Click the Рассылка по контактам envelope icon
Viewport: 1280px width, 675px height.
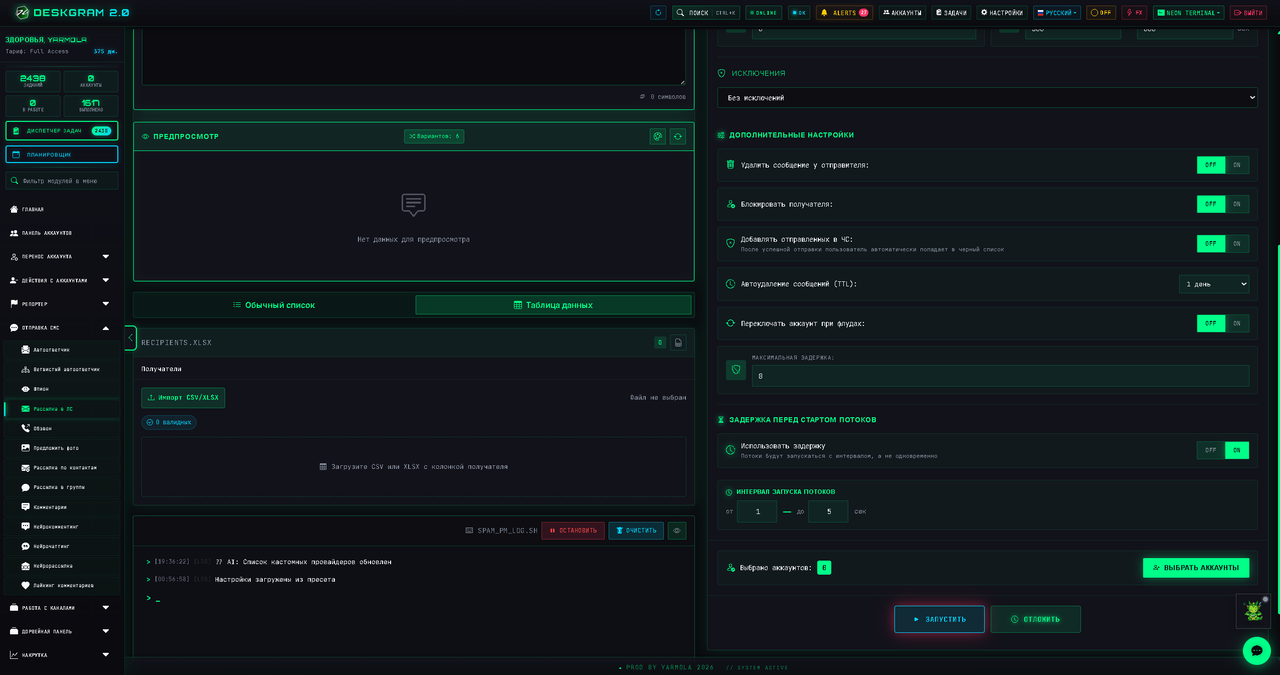pyautogui.click(x=25, y=467)
